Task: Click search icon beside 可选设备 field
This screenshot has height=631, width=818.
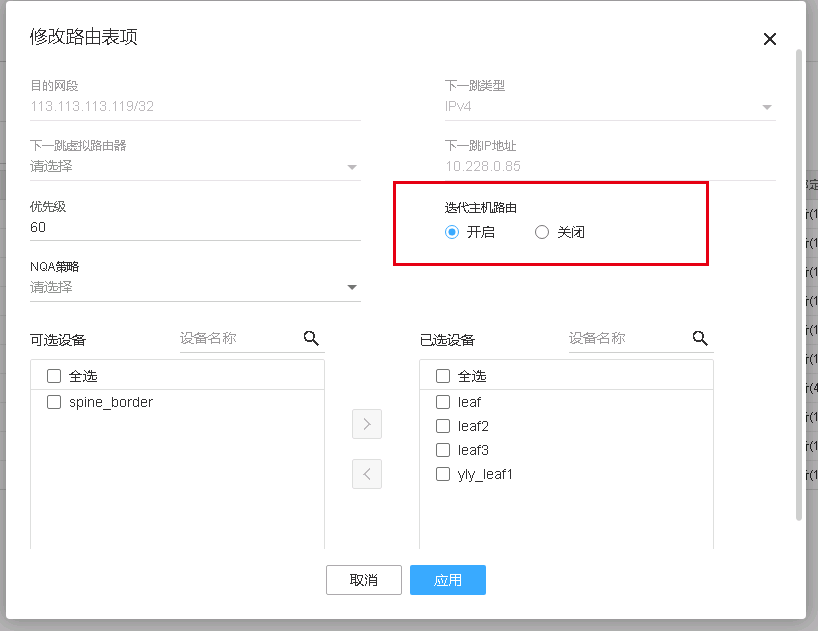Action: click(x=311, y=338)
